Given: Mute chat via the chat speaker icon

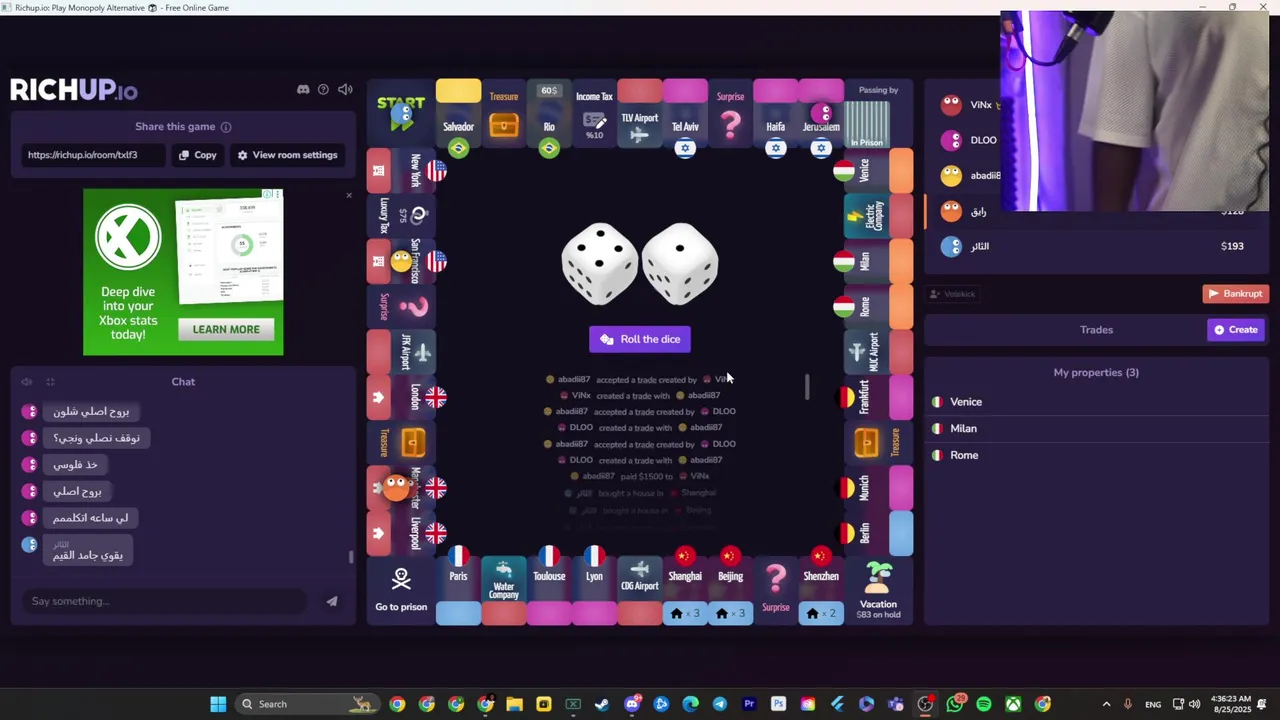Looking at the screenshot, I should 27,382.
